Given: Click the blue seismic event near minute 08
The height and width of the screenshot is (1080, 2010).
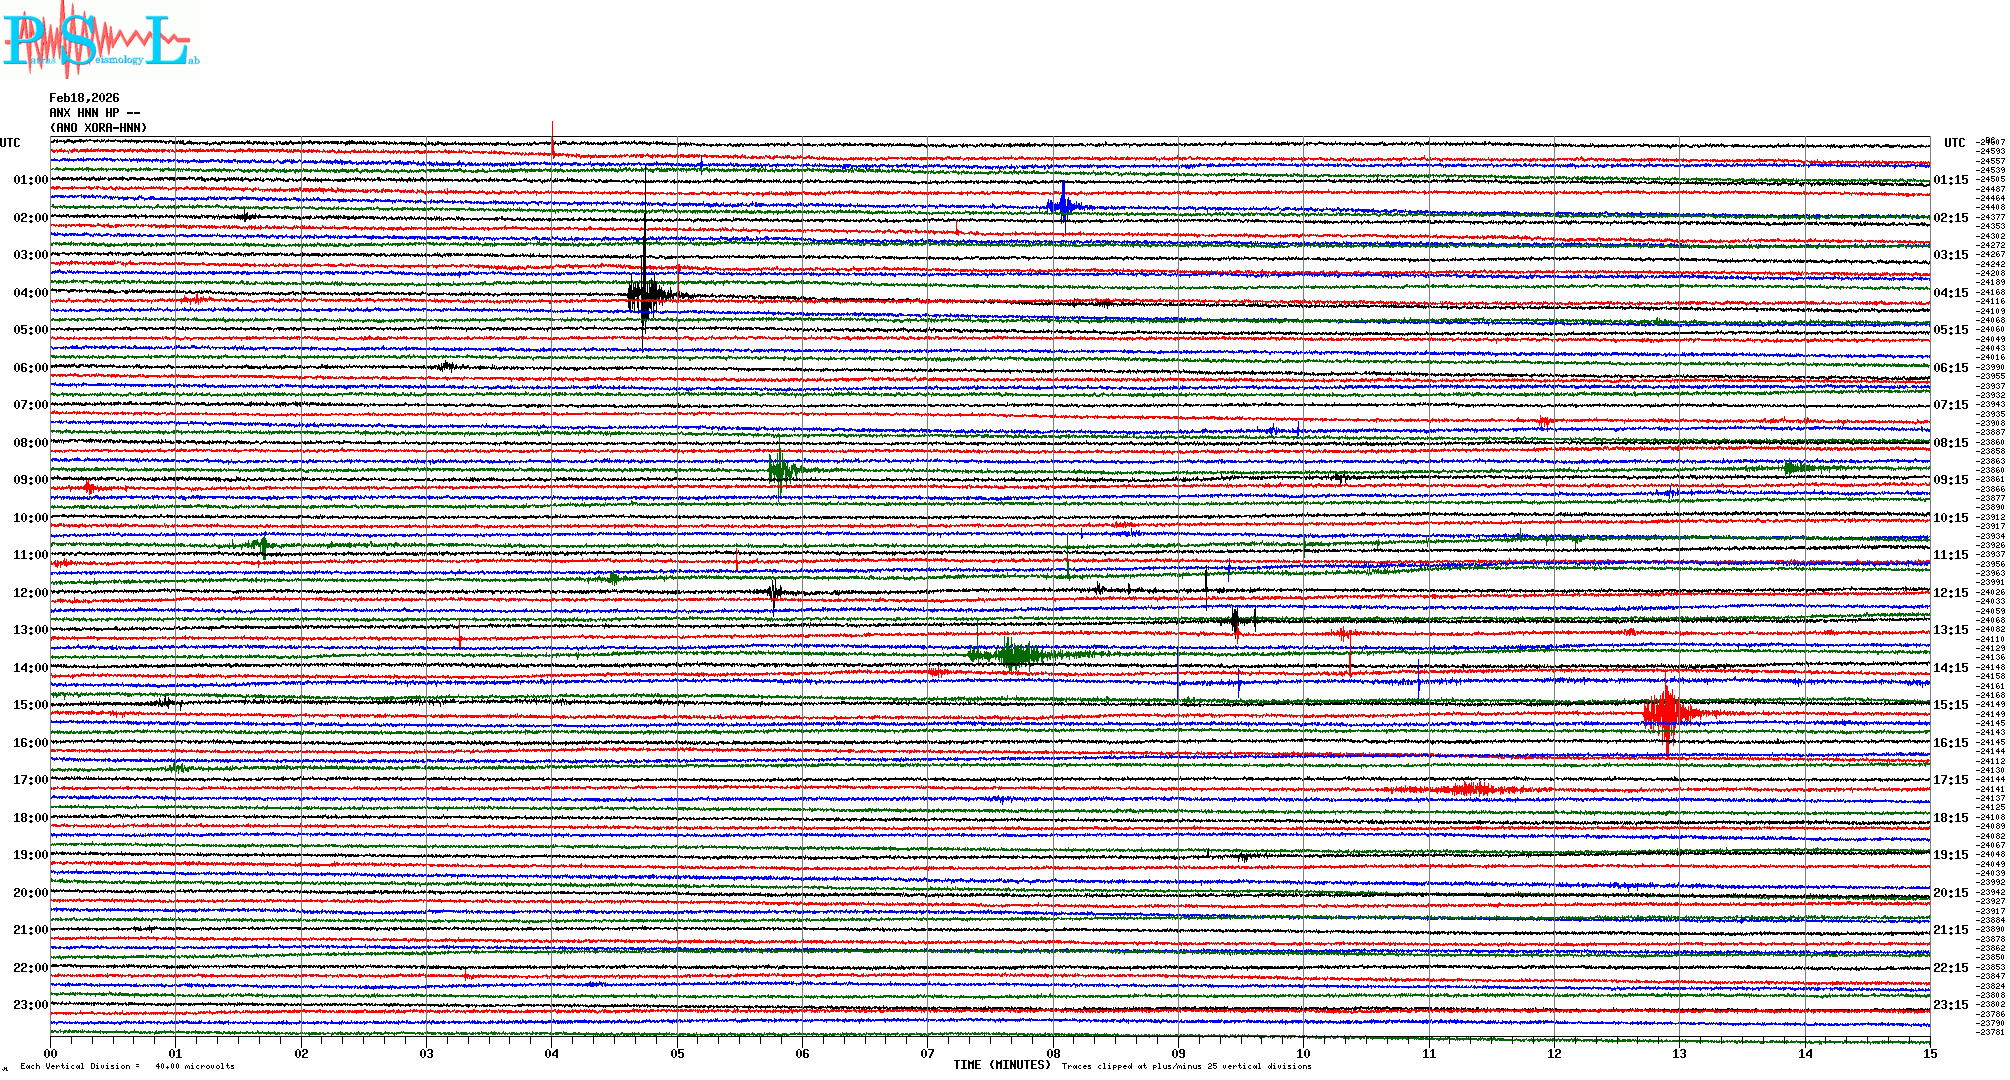Looking at the screenshot, I should point(1063,205).
